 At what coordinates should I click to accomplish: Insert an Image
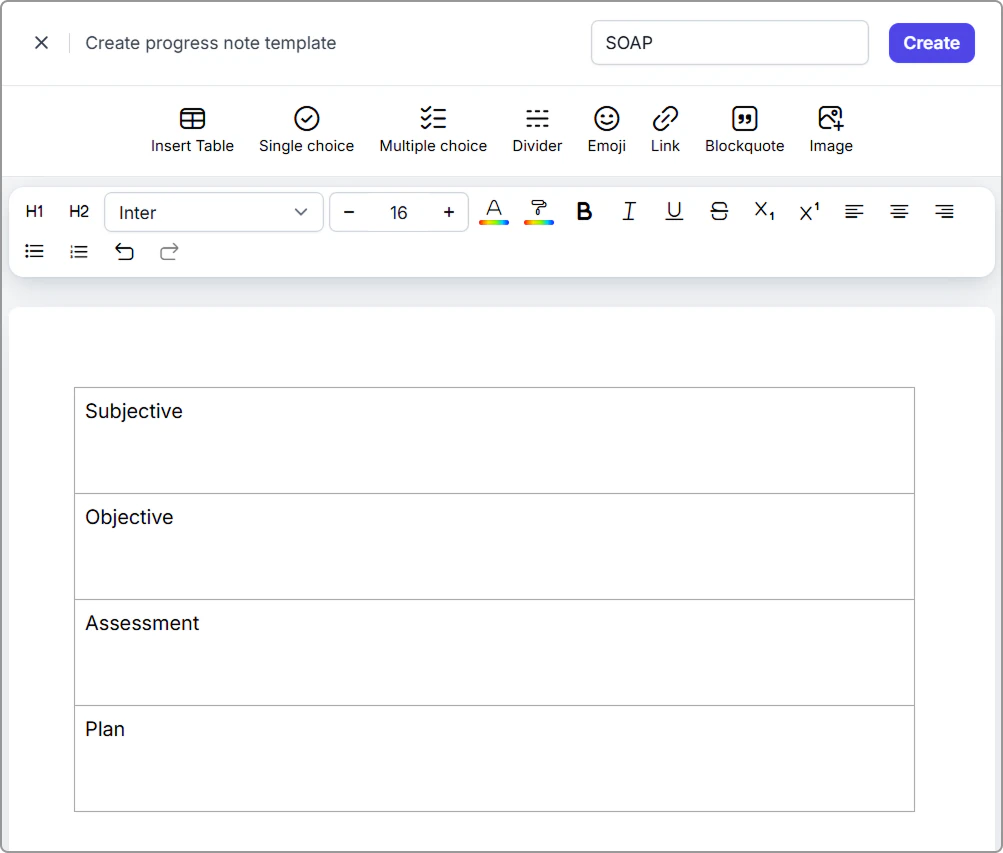tap(830, 130)
